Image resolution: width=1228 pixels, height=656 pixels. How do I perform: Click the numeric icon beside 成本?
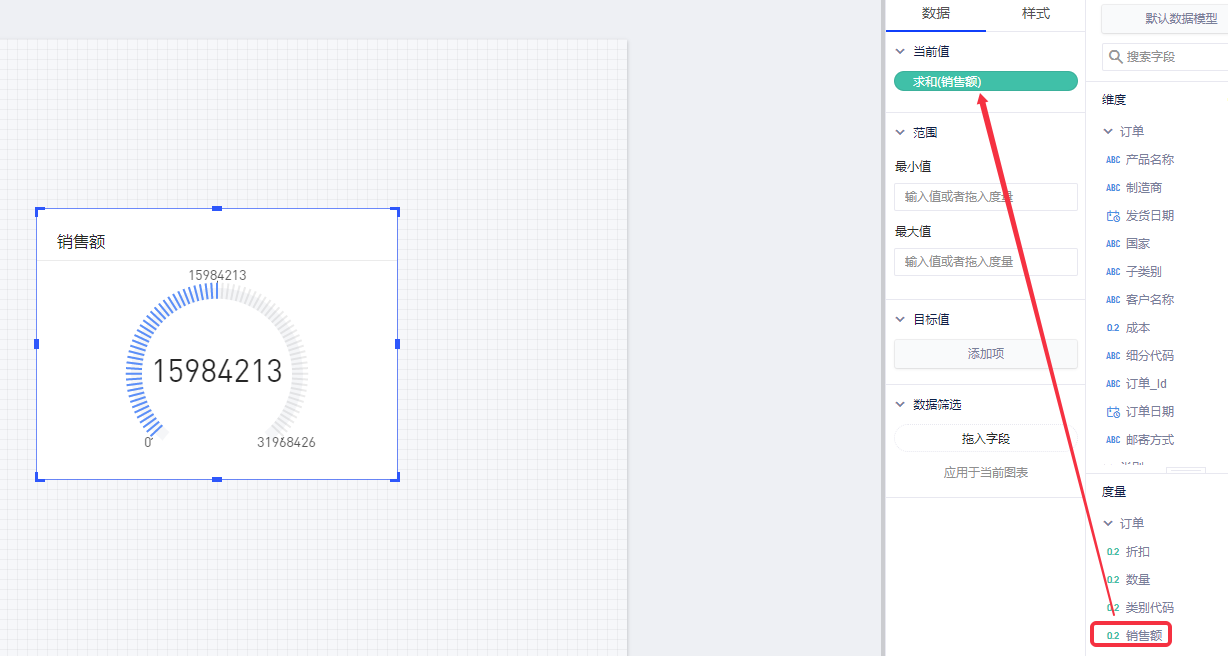pos(1113,328)
